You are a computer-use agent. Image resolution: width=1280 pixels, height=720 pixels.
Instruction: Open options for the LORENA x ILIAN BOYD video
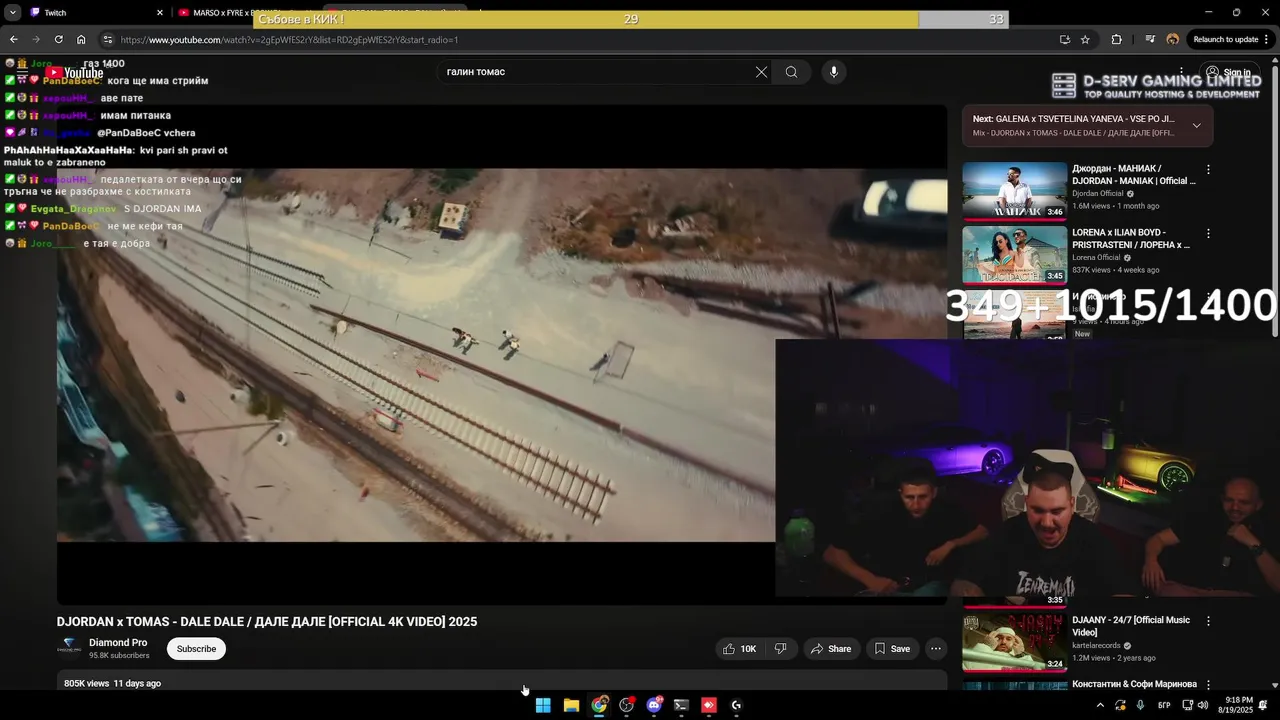[1208, 233]
